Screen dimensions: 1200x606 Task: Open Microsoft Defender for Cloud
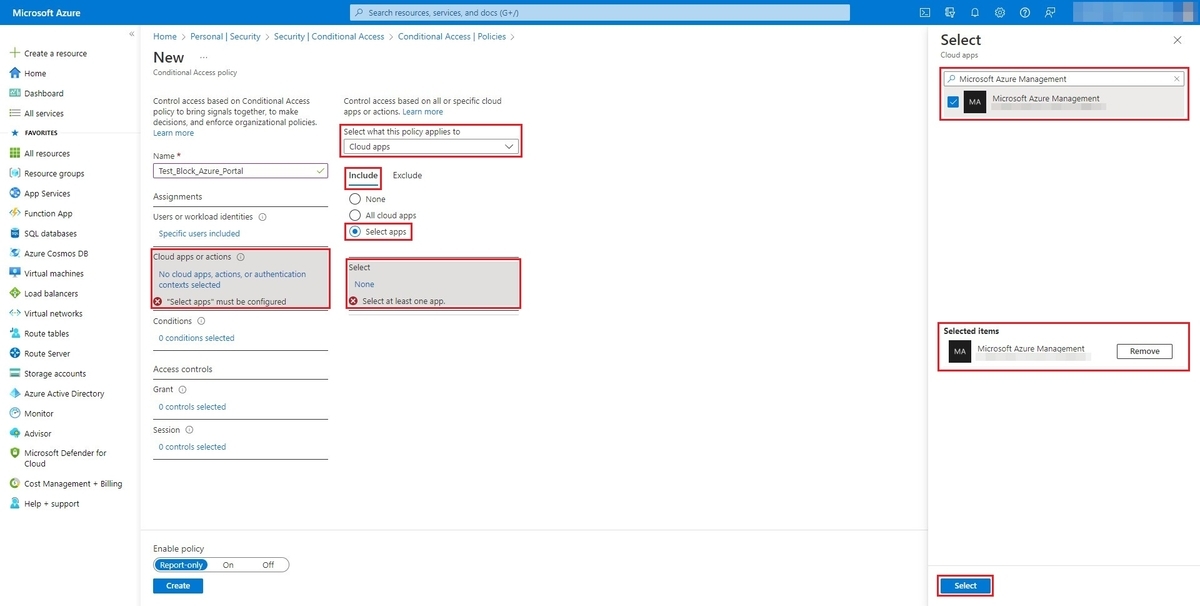click(65, 458)
